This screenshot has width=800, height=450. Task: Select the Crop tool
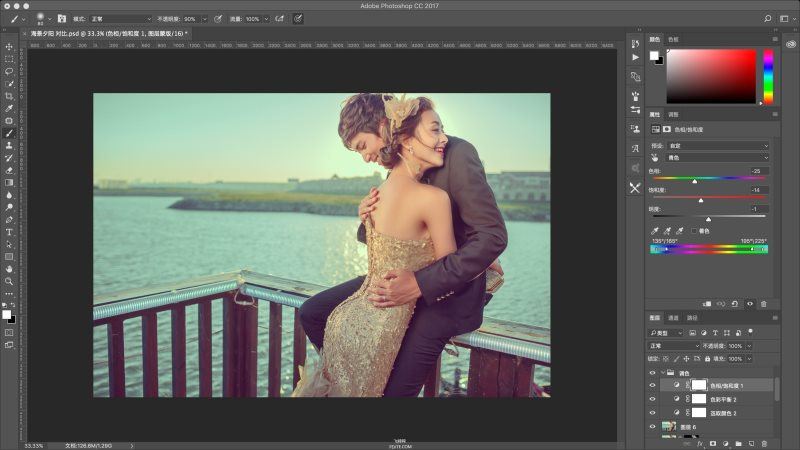tap(9, 96)
